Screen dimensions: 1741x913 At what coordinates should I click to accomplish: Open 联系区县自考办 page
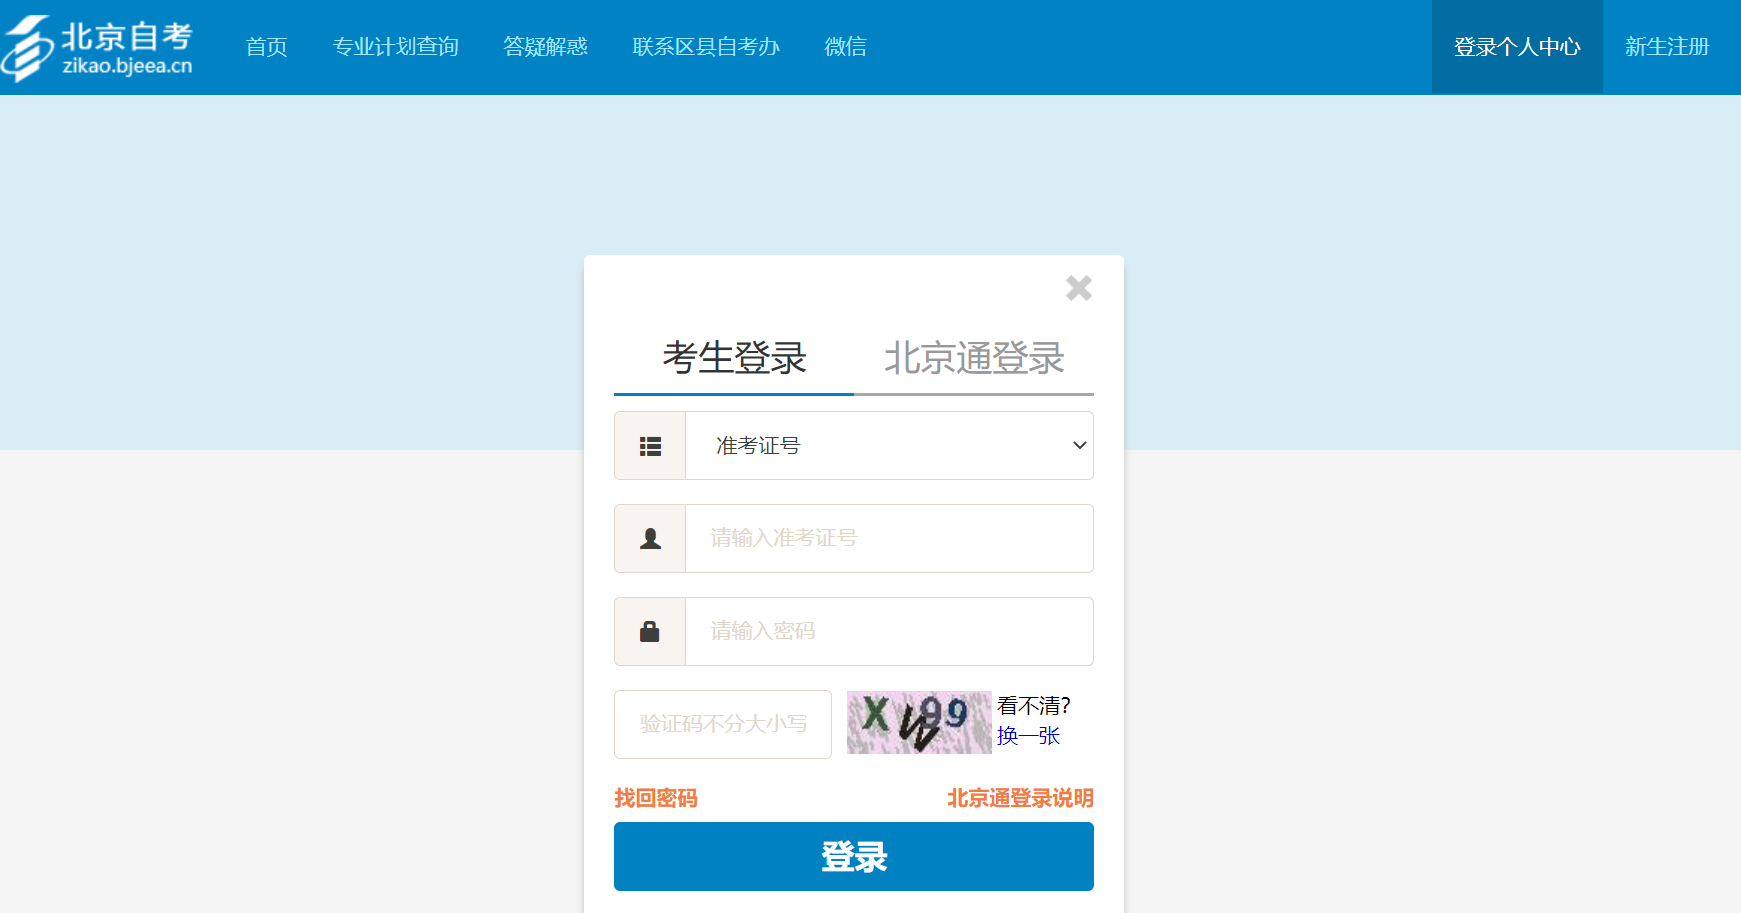706,47
